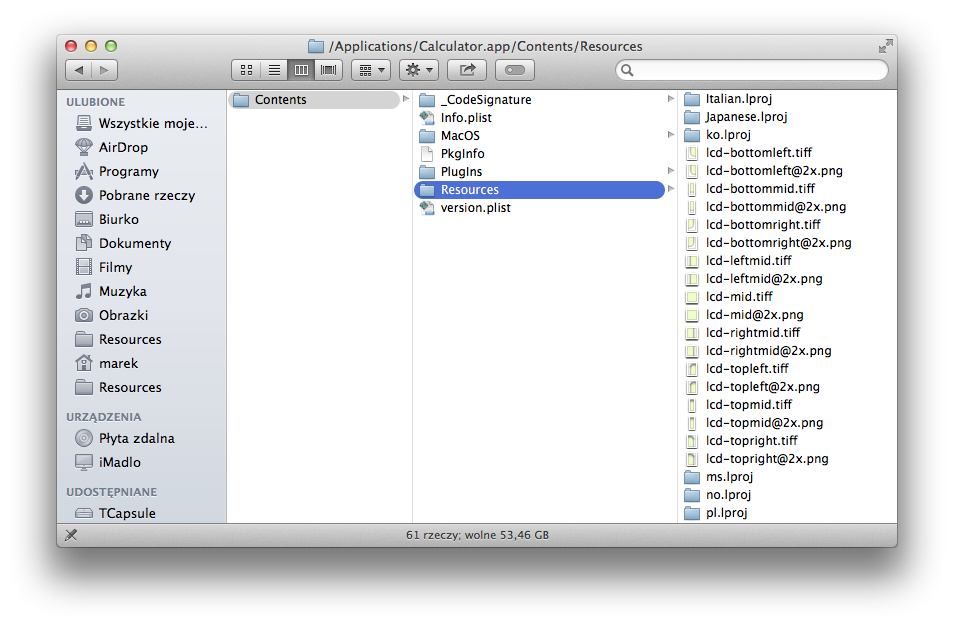Click the status bar icon at bottom left
This screenshot has height=626, width=954.
71,535
